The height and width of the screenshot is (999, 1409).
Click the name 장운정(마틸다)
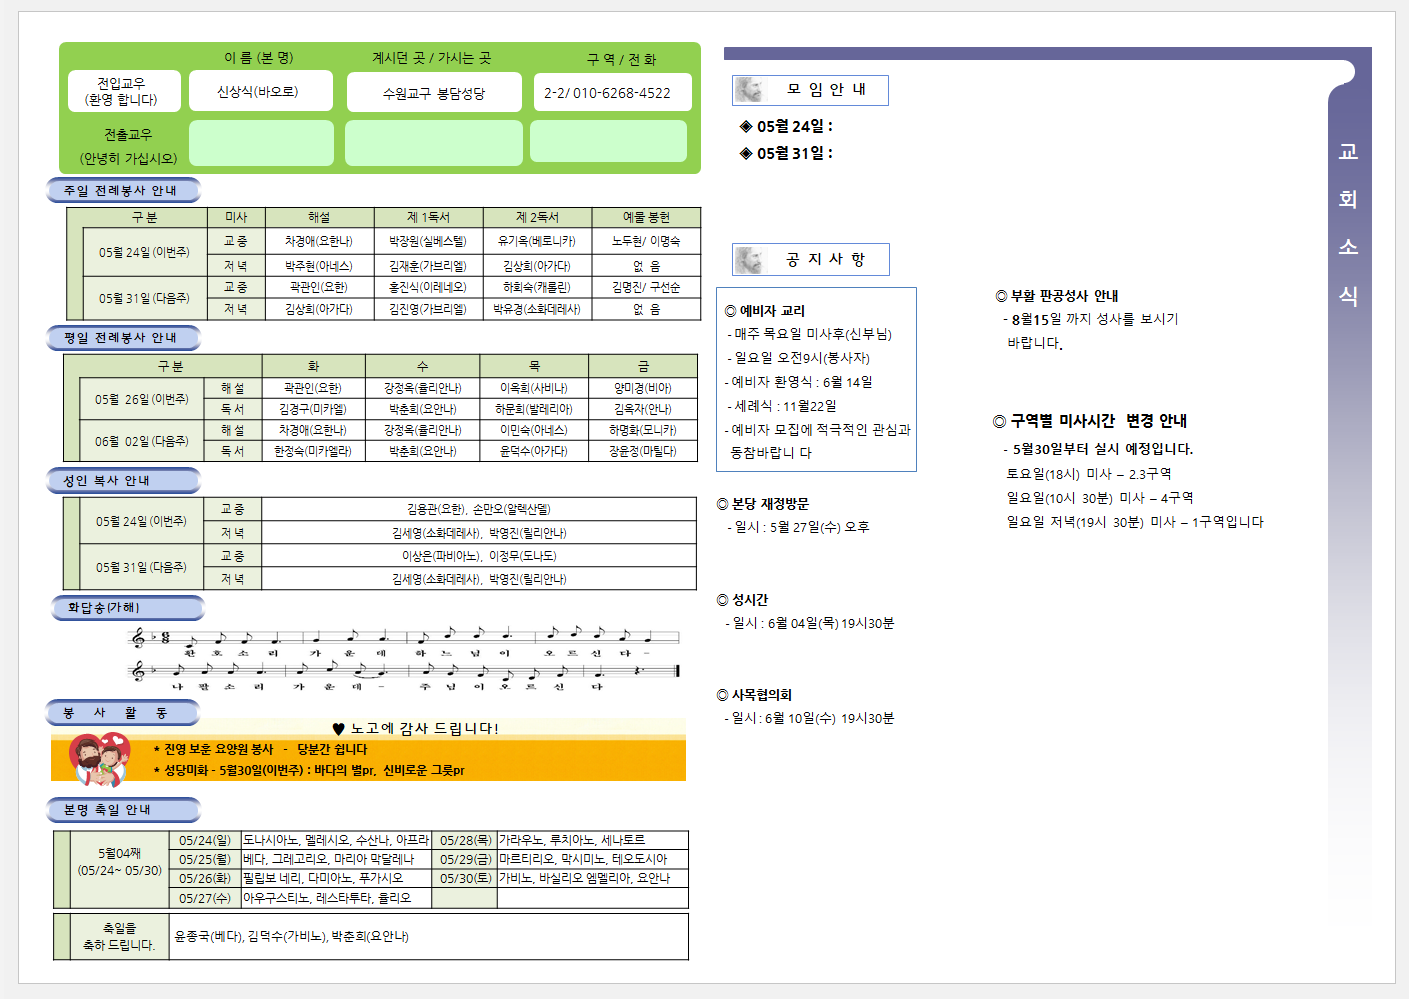[643, 451]
